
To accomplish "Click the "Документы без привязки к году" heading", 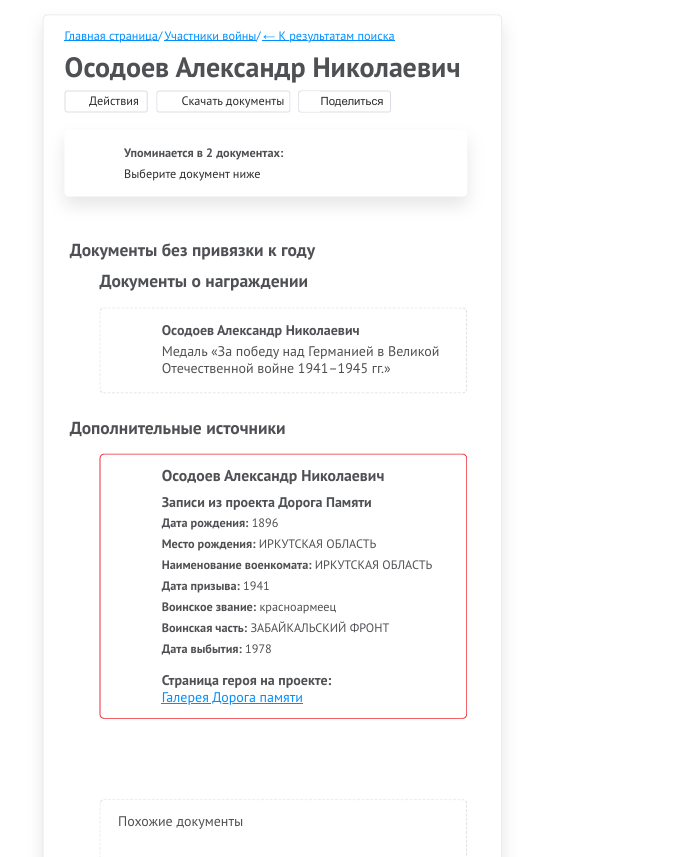I will [191, 250].
